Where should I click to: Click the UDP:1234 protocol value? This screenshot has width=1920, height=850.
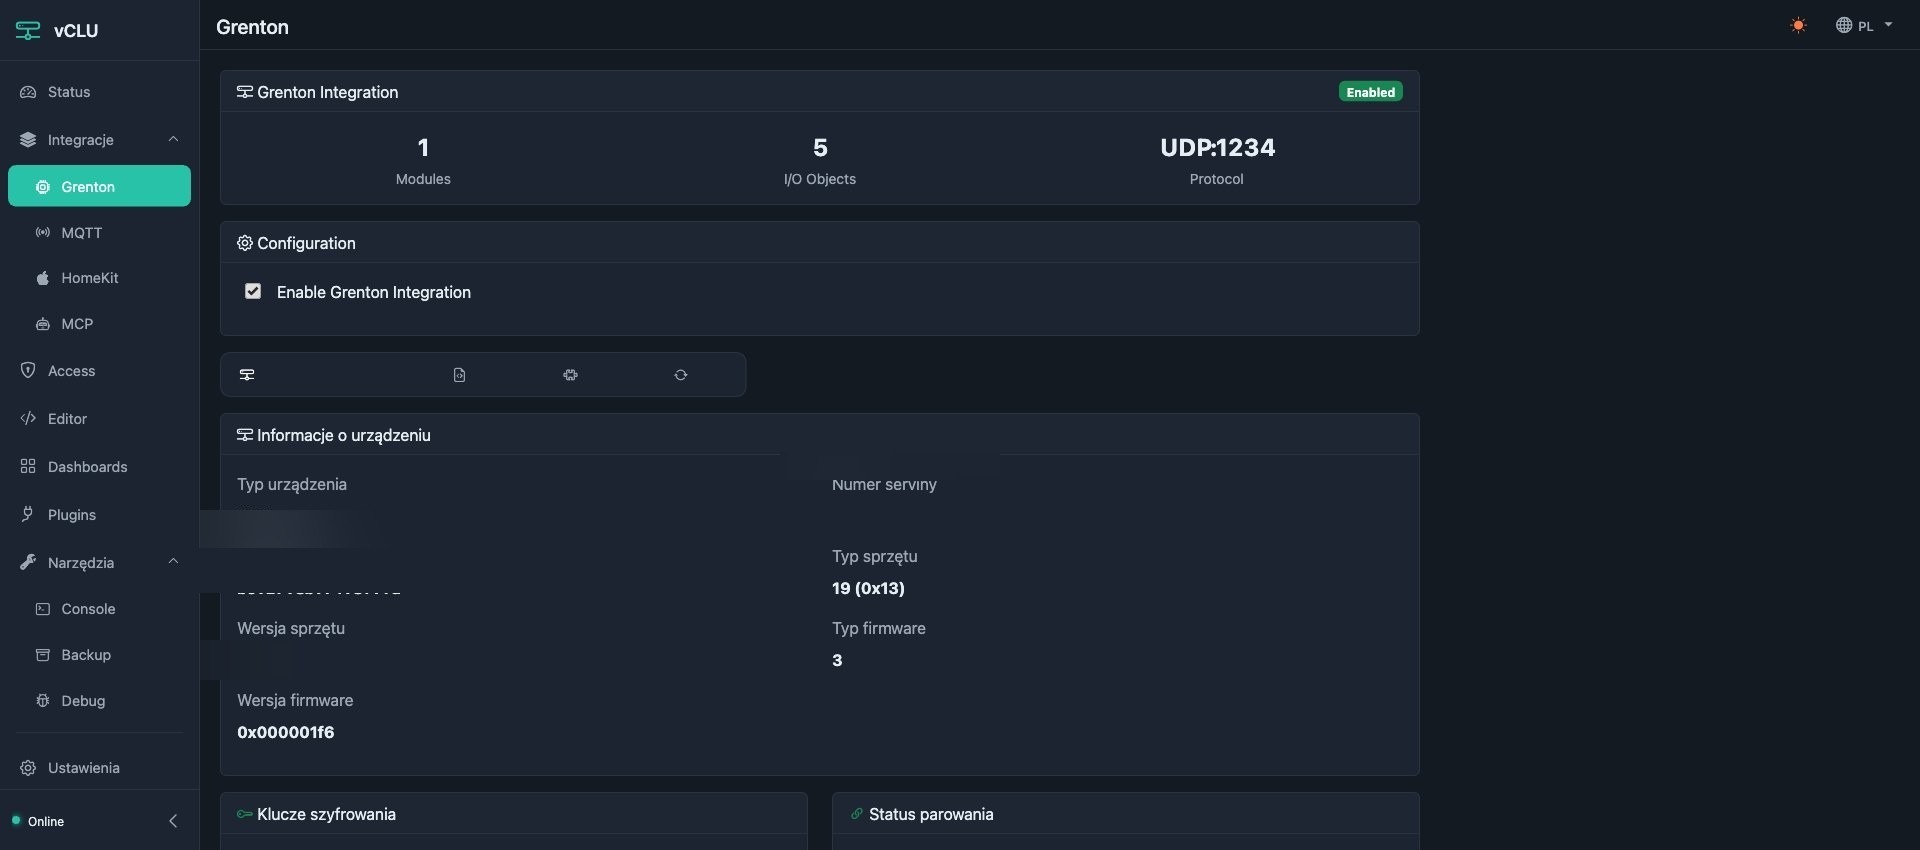1217,148
